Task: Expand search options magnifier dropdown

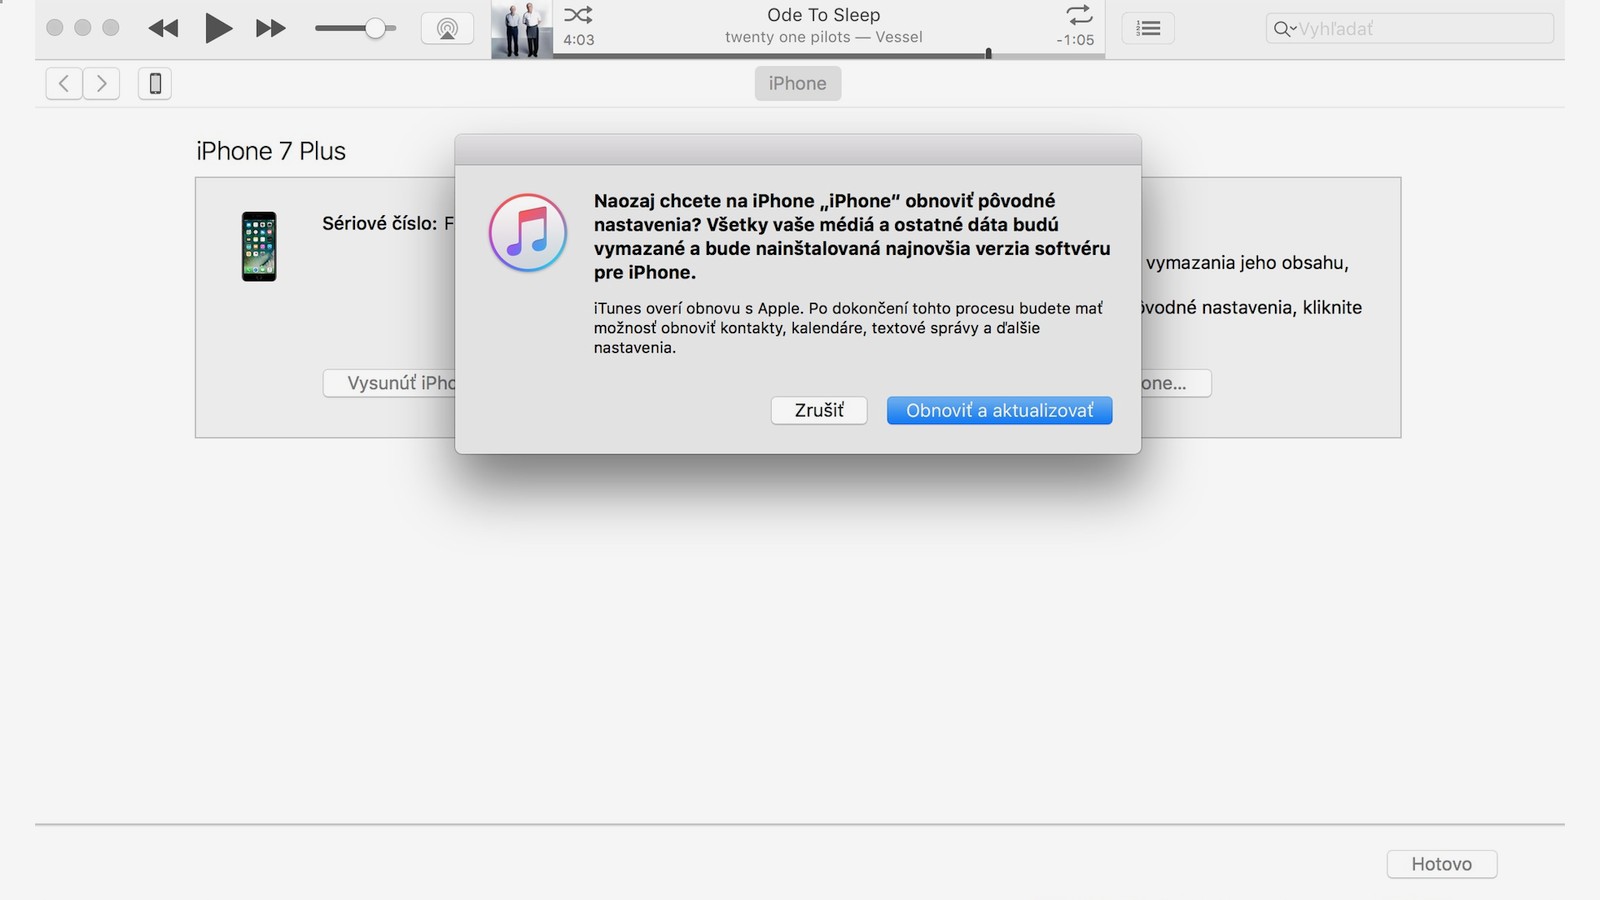Action: click(x=1284, y=29)
